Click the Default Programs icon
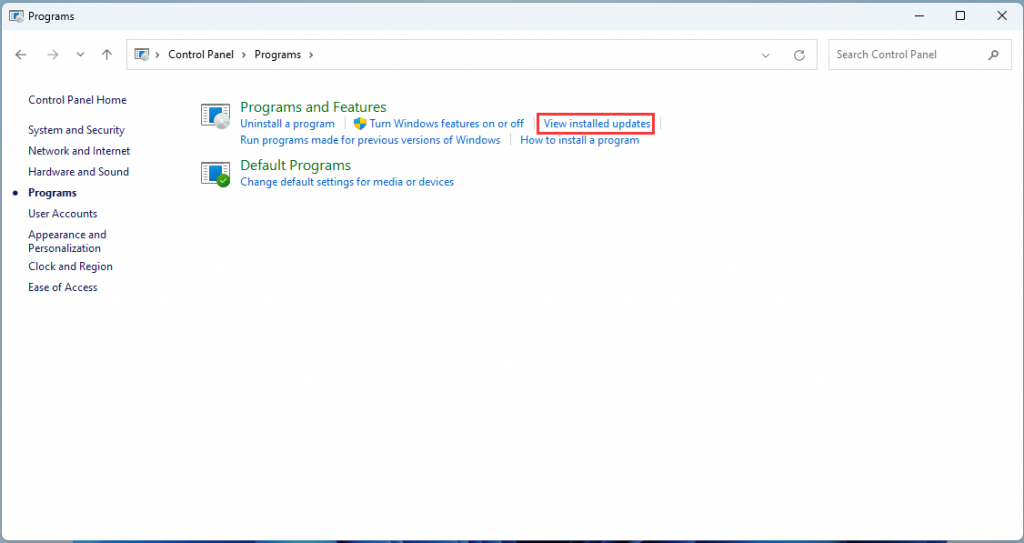The height and width of the screenshot is (543, 1024). (x=216, y=174)
